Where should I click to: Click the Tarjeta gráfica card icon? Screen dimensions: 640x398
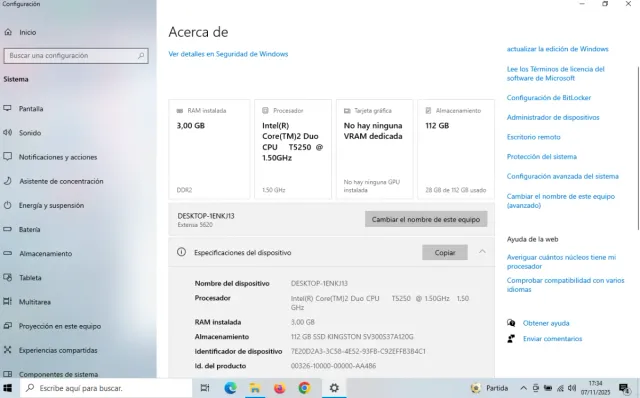click(347, 111)
